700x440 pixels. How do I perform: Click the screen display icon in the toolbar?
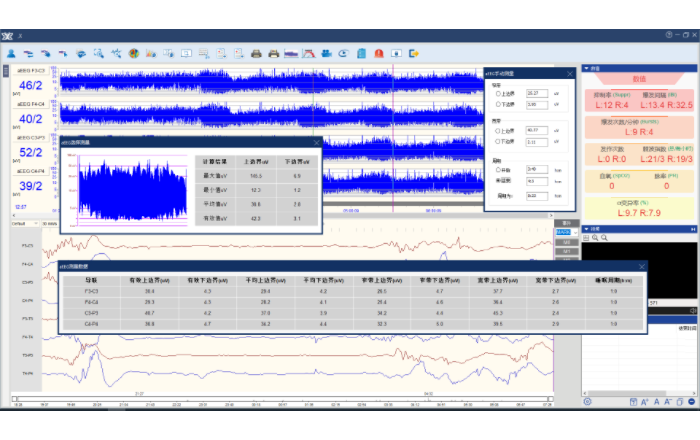click(186, 54)
